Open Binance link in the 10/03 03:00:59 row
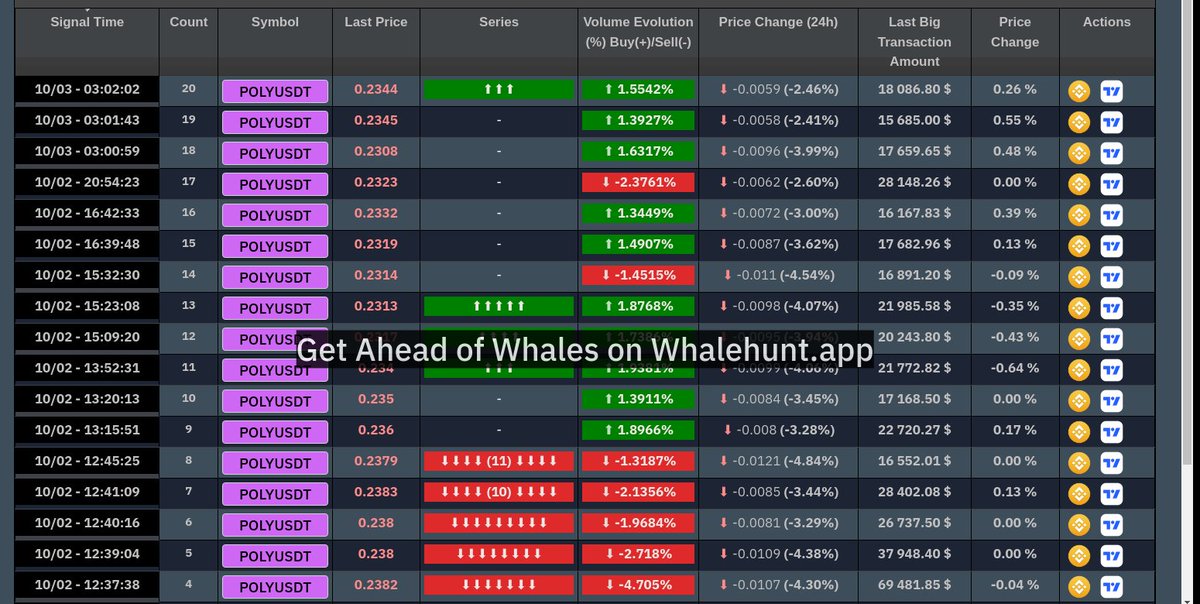 click(x=1079, y=153)
